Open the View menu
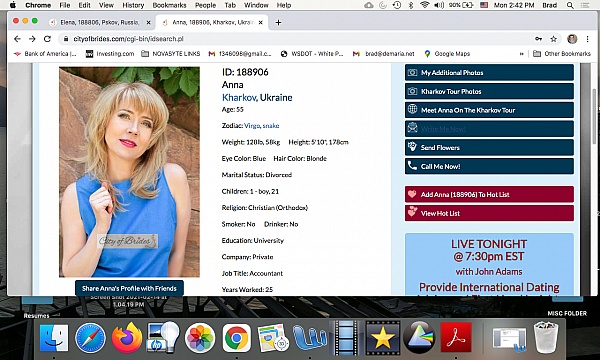 106,5
